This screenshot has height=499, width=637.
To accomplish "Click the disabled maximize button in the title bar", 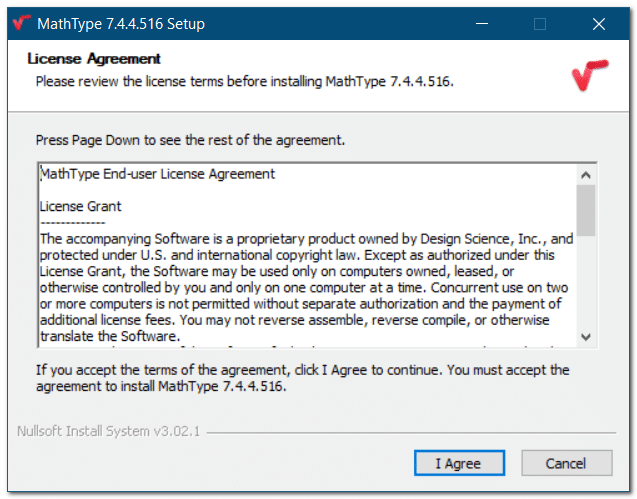I will [x=540, y=23].
